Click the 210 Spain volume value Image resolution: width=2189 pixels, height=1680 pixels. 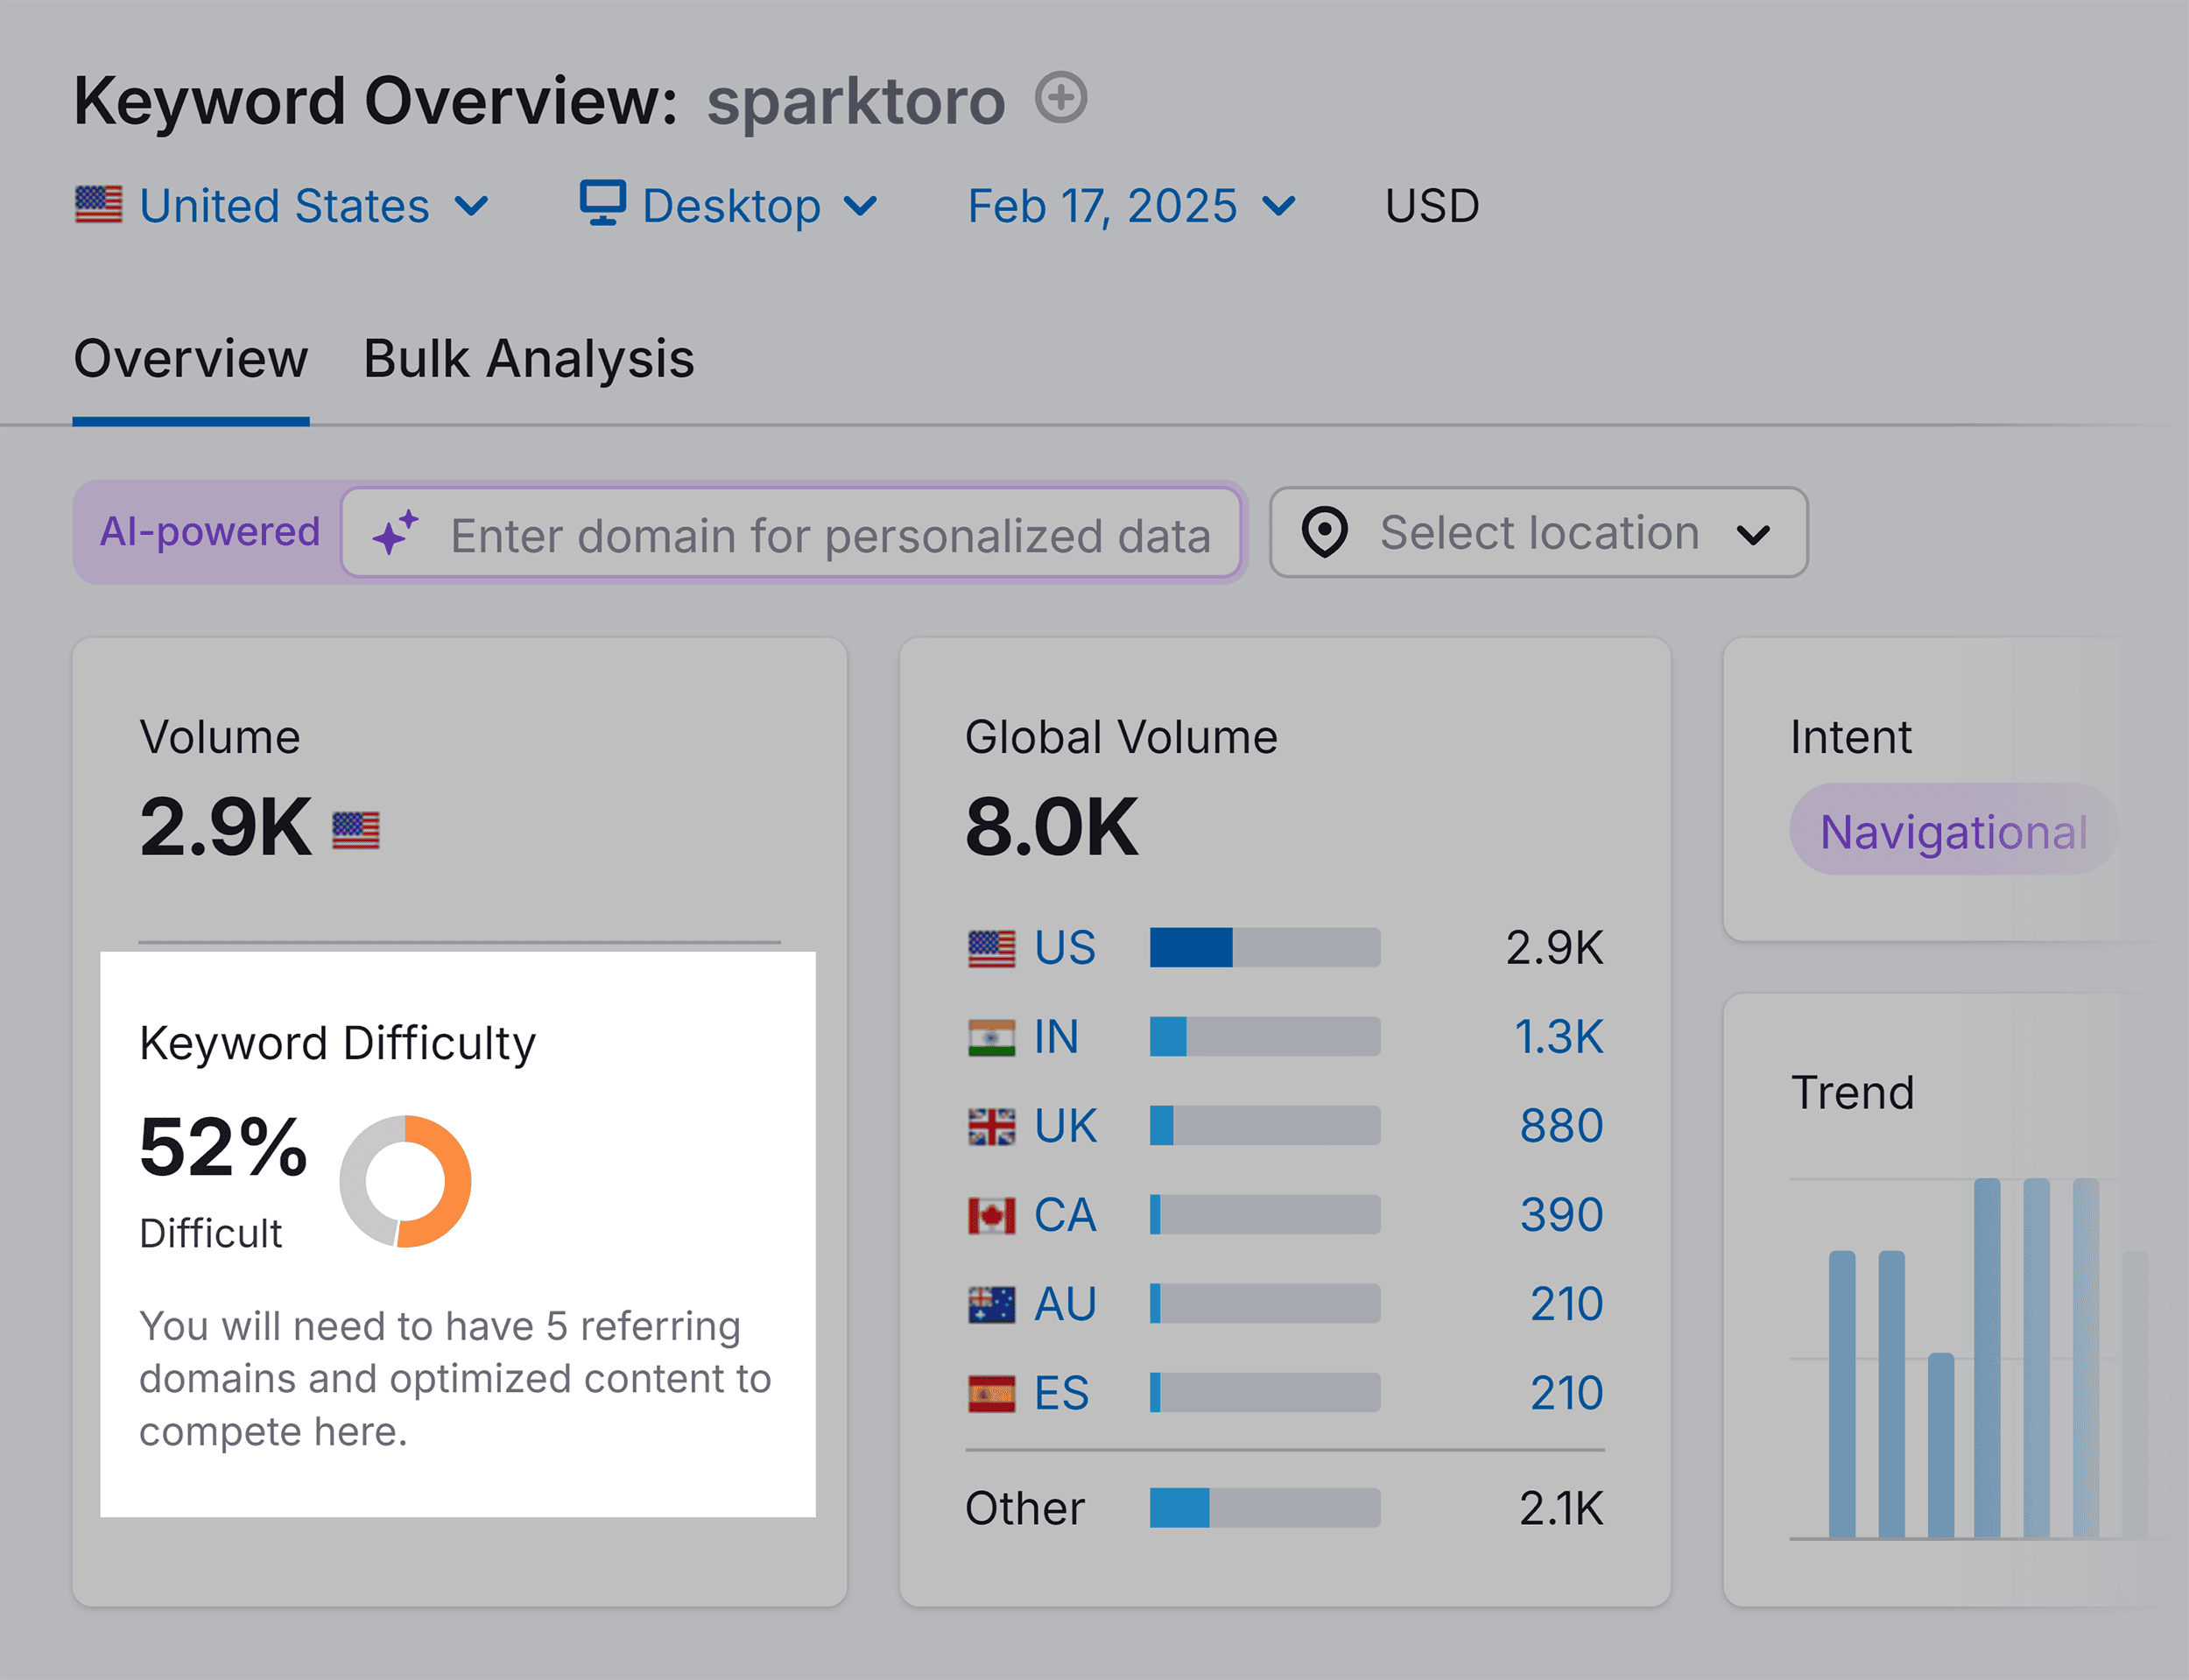pos(1566,1393)
